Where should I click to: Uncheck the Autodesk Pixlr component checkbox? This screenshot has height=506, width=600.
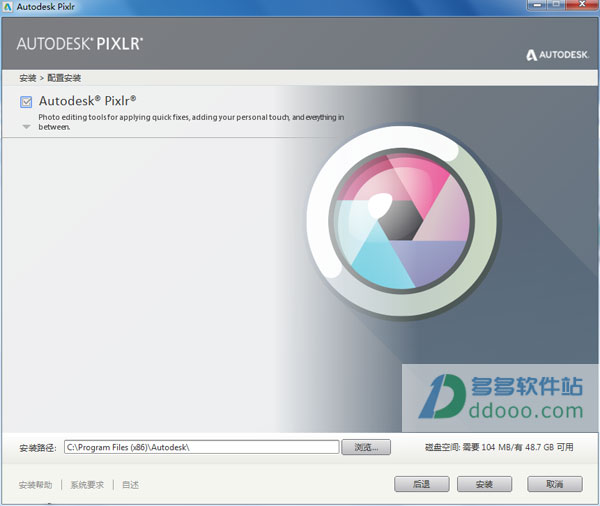[26, 102]
